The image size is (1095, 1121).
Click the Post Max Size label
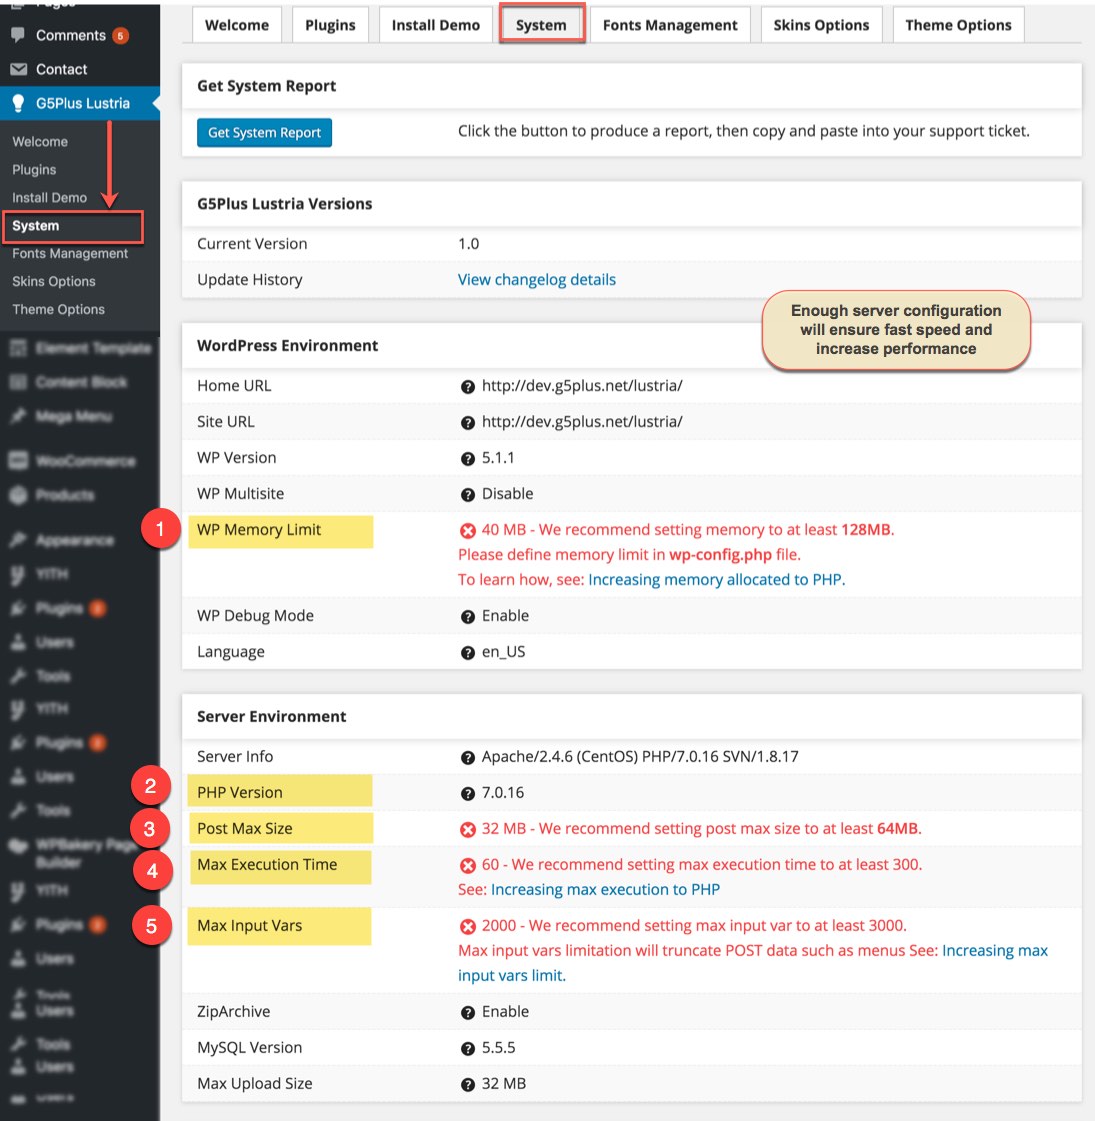[x=244, y=828]
